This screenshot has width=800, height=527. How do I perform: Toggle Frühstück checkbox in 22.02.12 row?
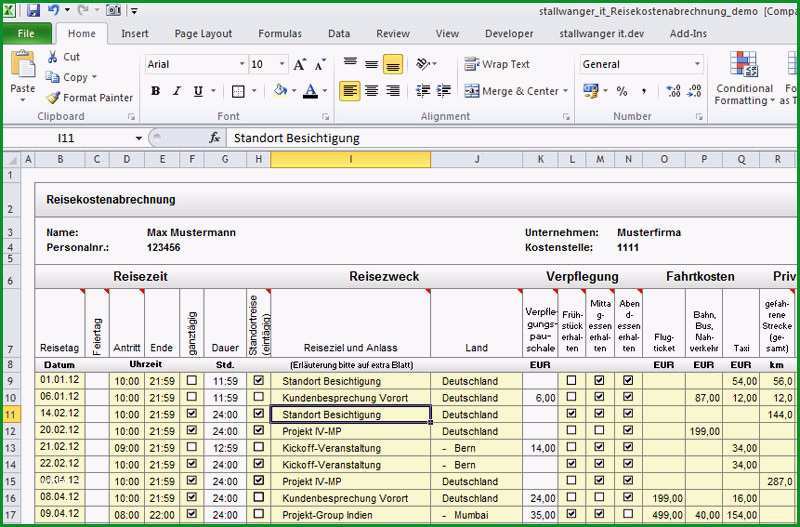pos(571,463)
